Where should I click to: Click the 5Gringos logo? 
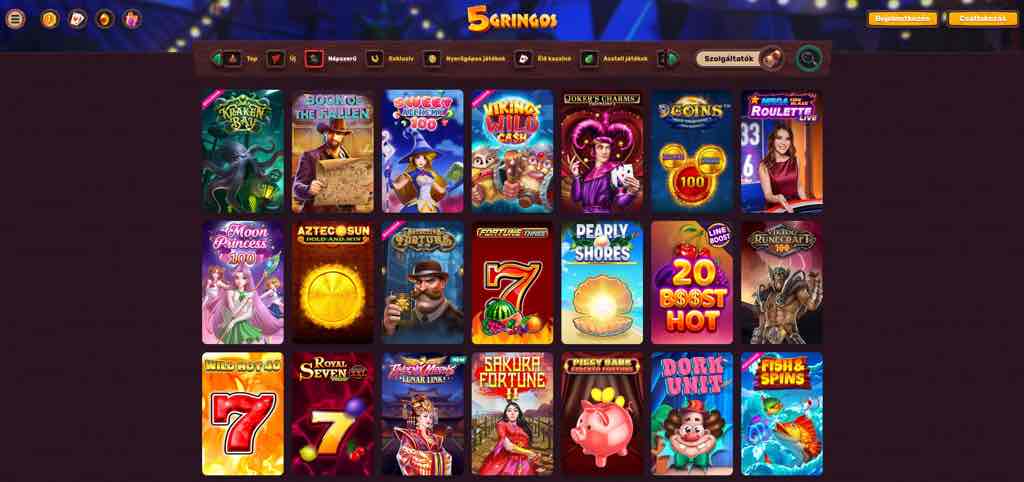coord(512,19)
